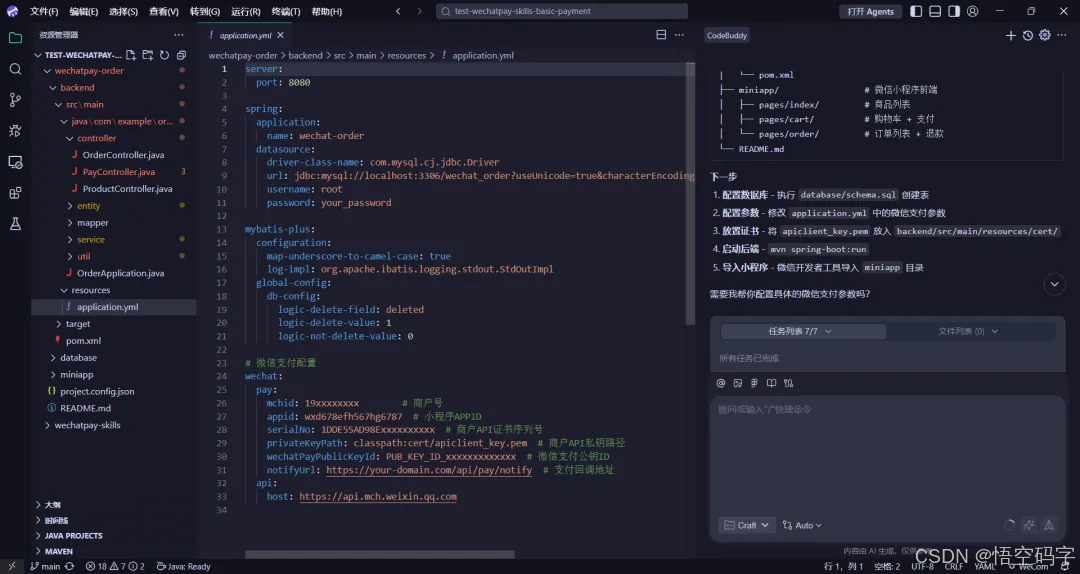This screenshot has width=1080, height=574.
Task: Open the 文件(F) menu
Action: click(x=44, y=11)
